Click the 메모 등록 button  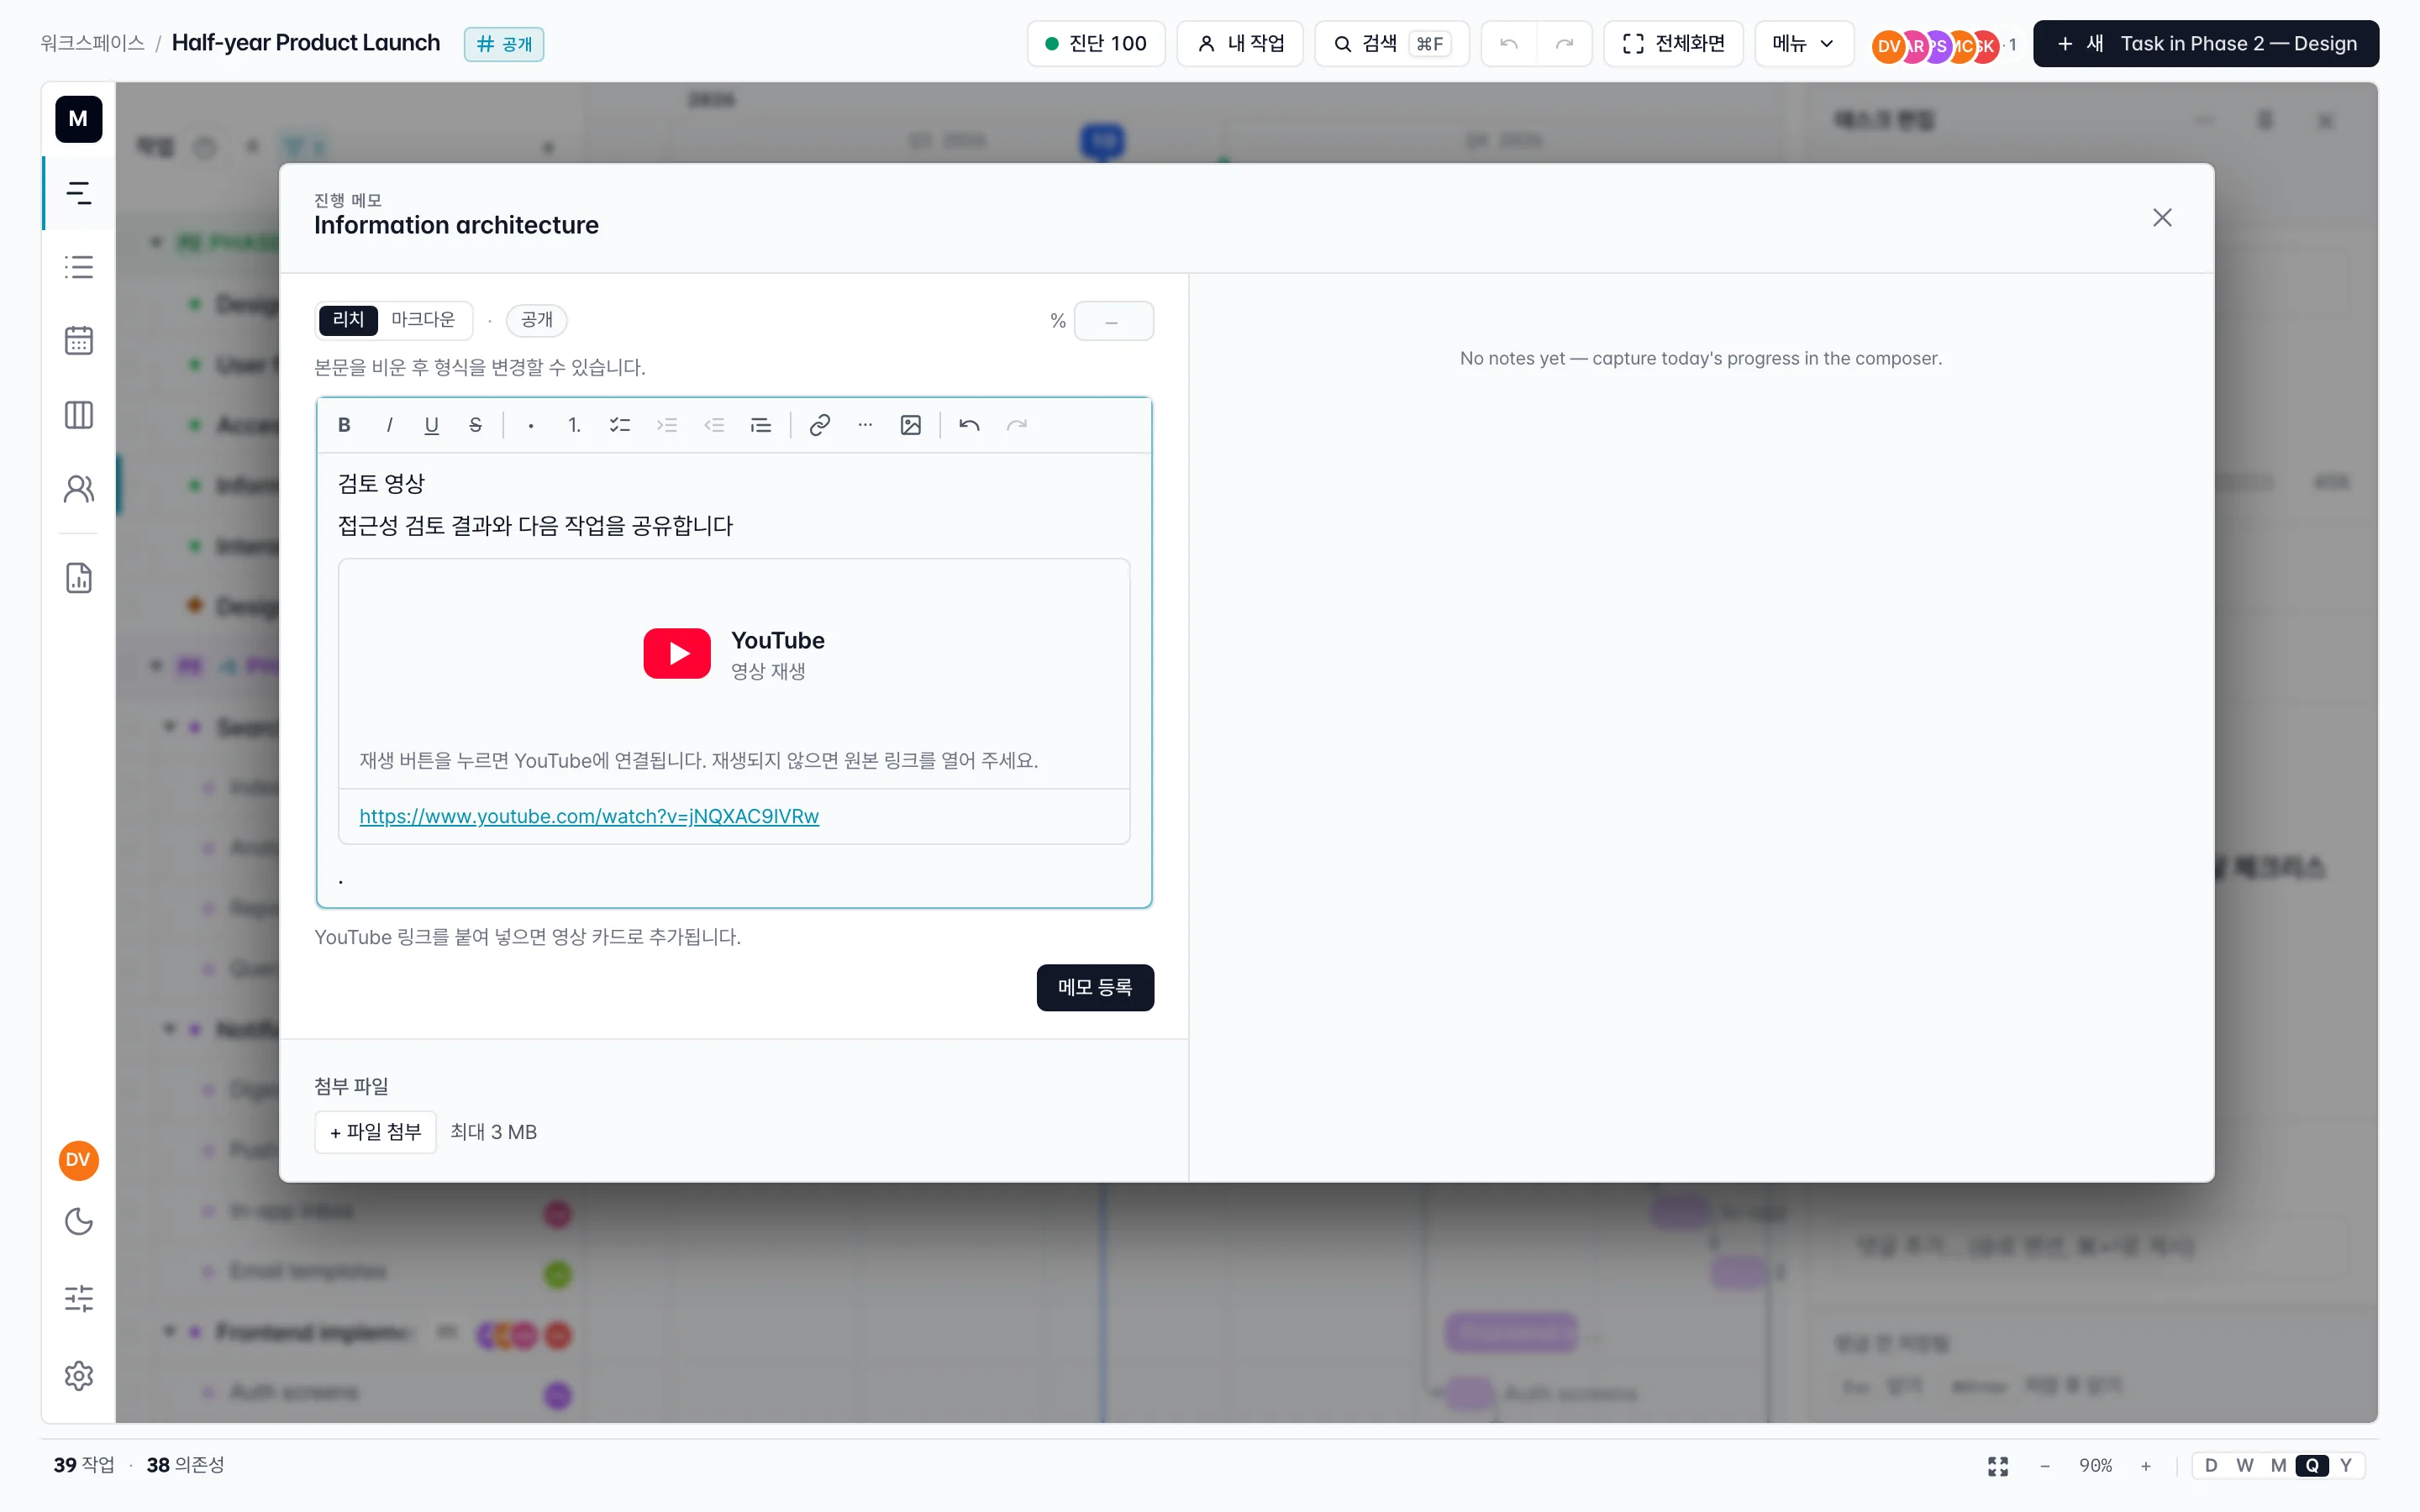click(x=1095, y=987)
